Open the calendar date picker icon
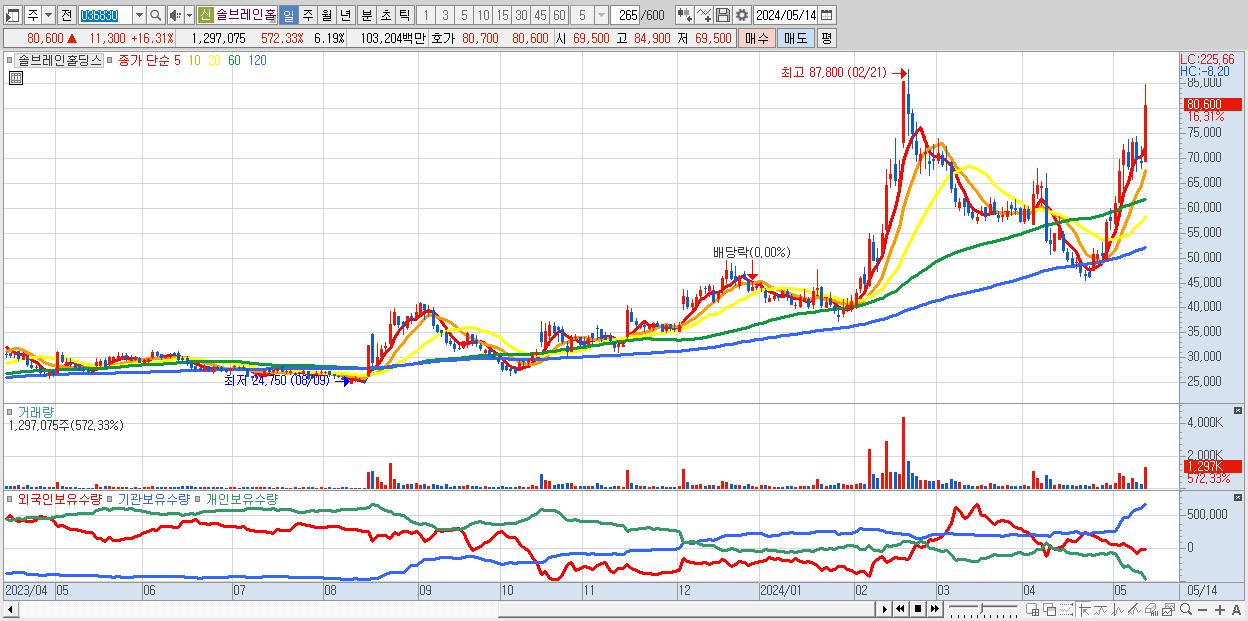The image size is (1248, 621). [826, 15]
